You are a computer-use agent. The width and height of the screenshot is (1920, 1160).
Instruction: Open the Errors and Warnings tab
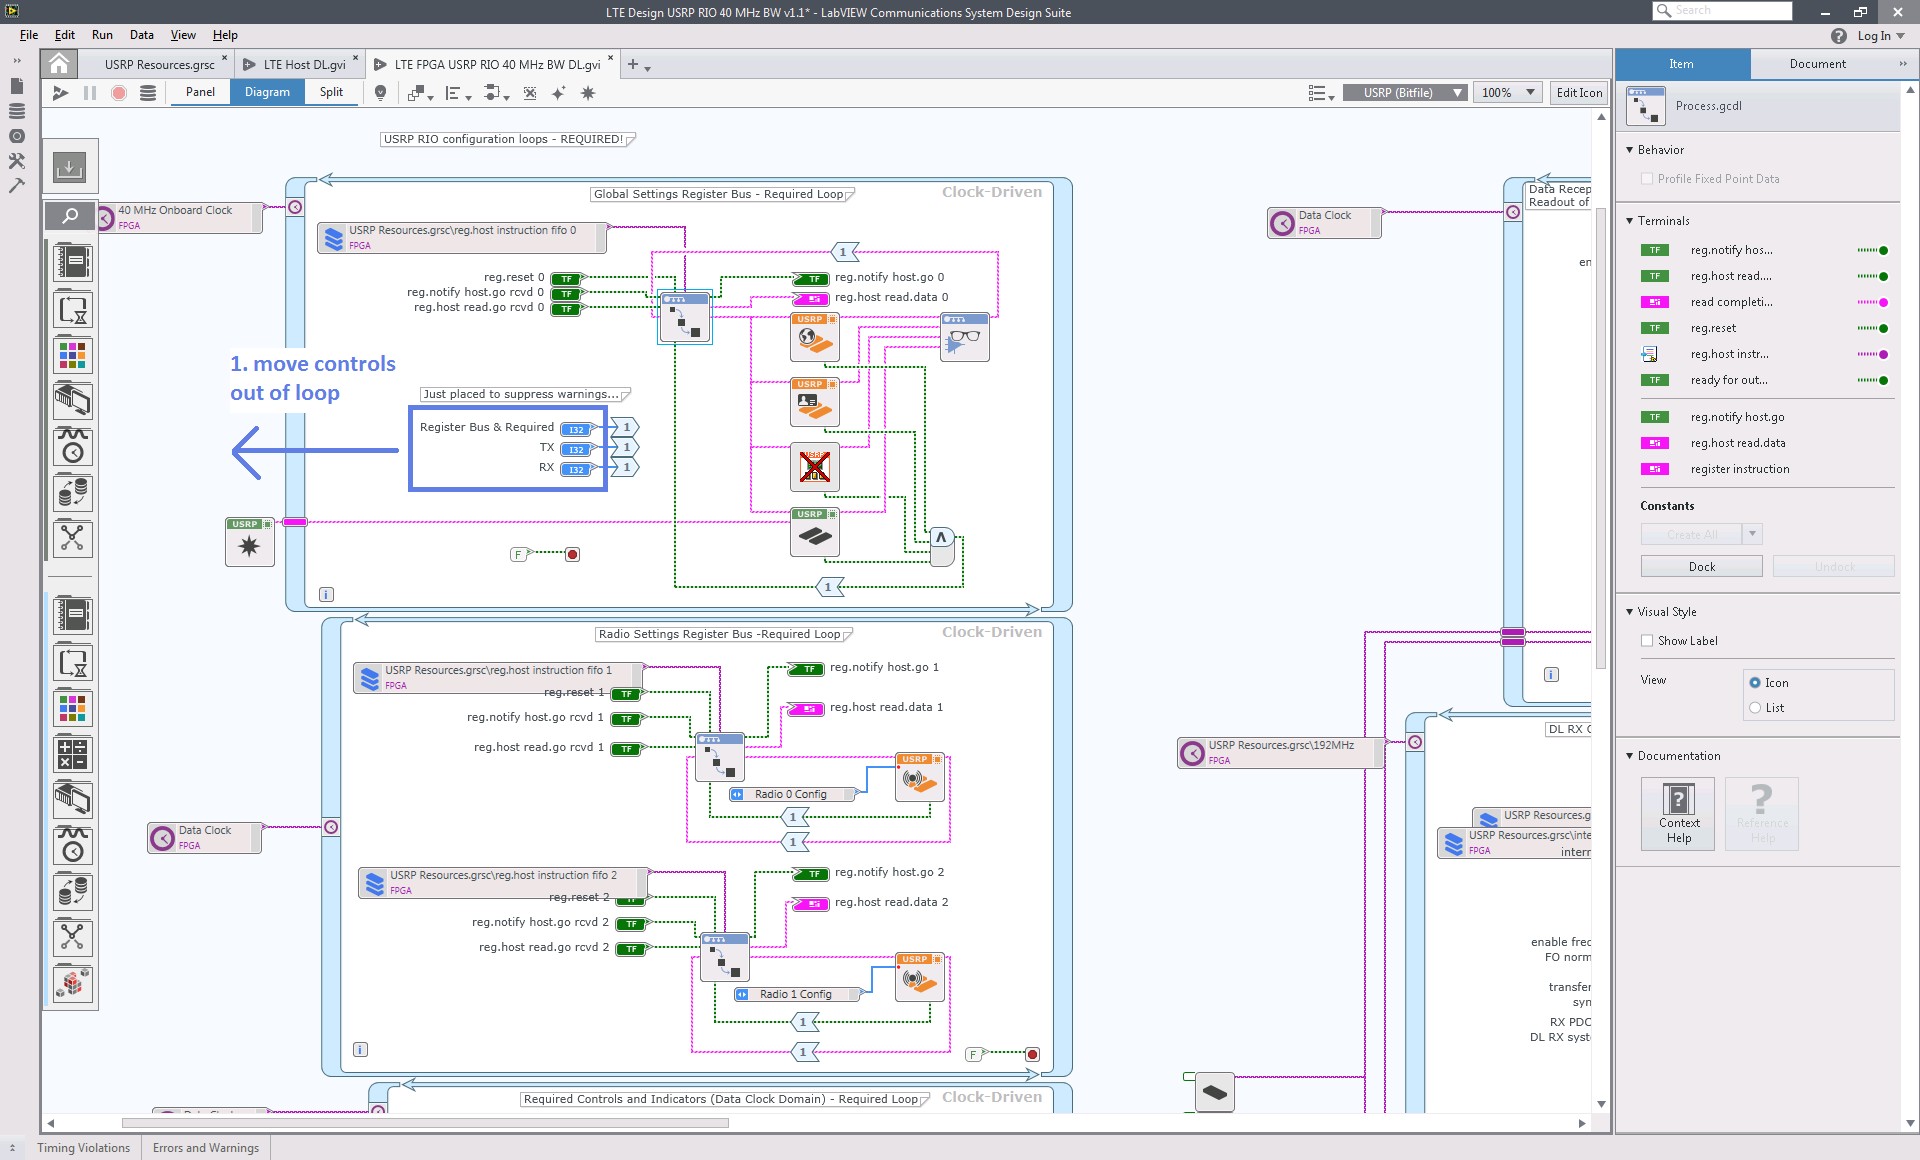click(206, 1148)
